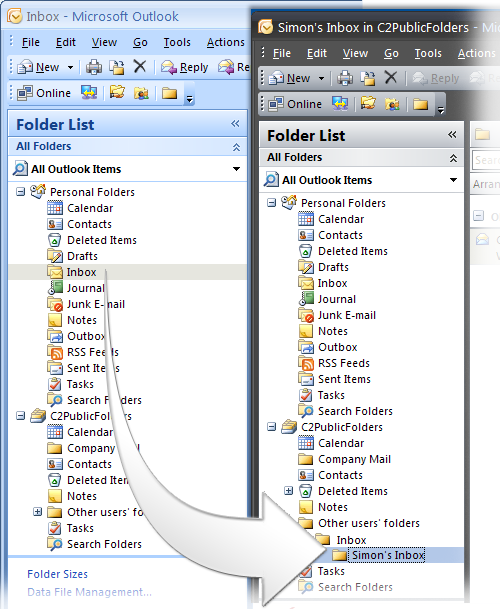Open Folder Sizes link in Inbox window
This screenshot has height=609, width=500.
57,574
